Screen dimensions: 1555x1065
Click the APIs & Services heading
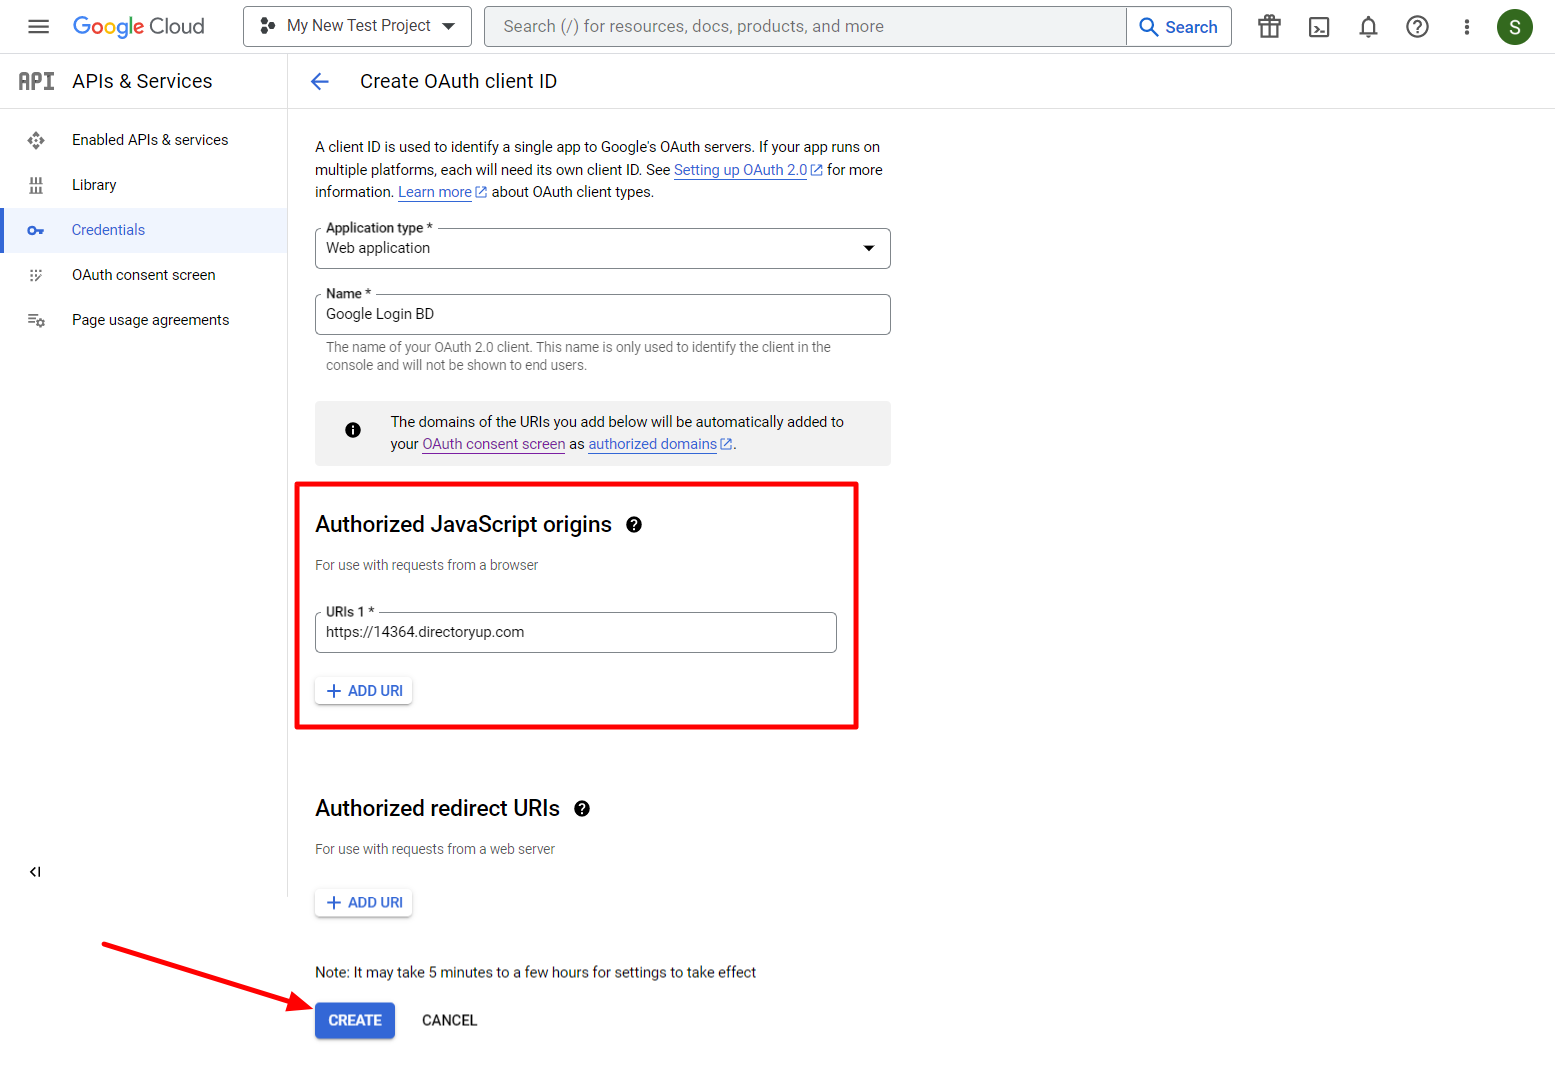click(142, 81)
